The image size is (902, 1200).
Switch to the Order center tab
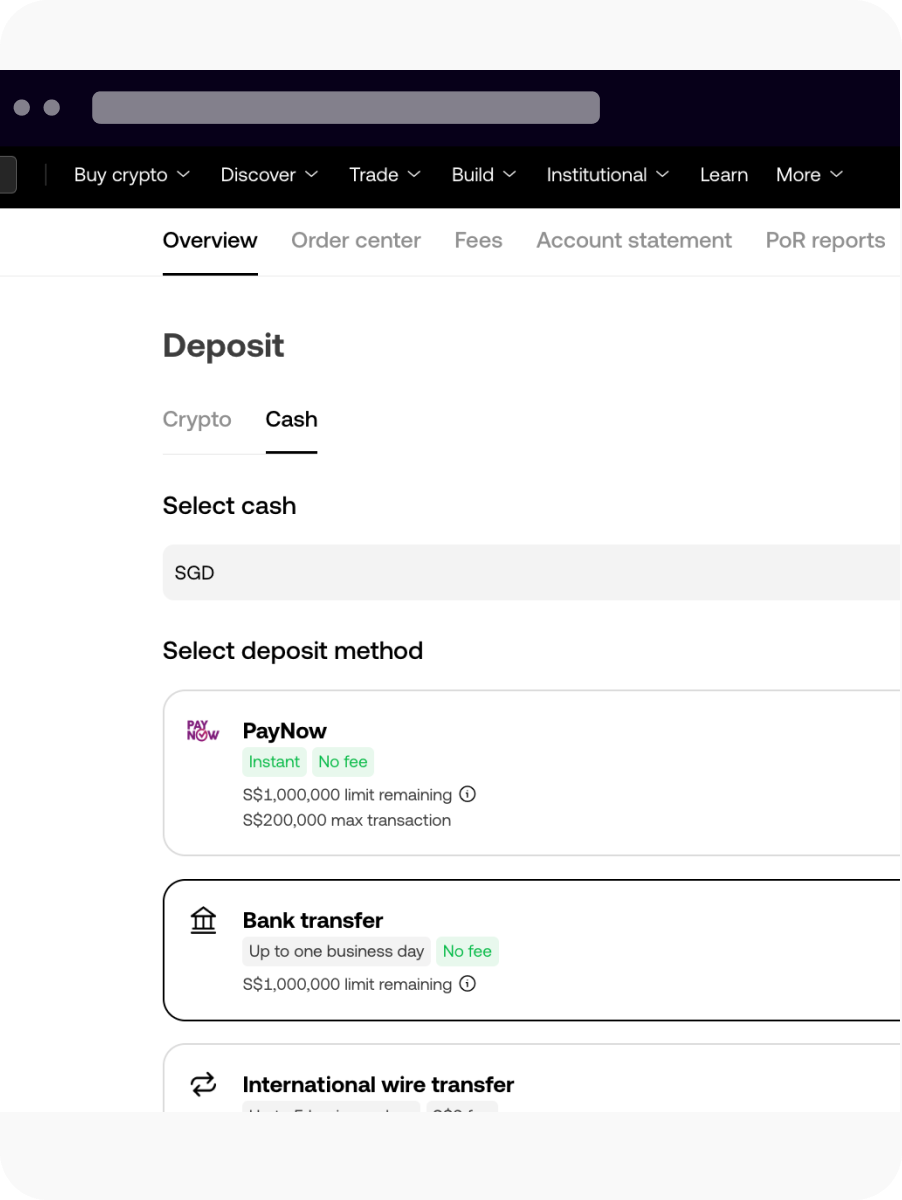coord(356,240)
